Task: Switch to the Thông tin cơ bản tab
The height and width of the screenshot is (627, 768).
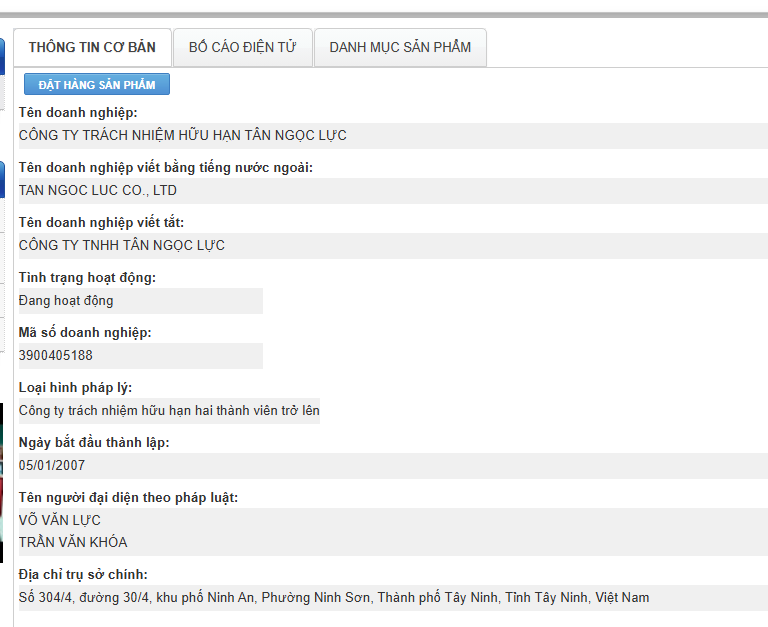Action: [x=92, y=48]
